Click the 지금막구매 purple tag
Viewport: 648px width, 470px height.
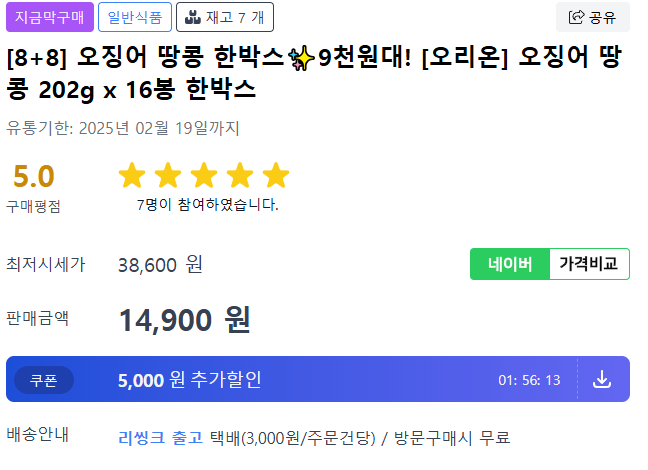tap(49, 17)
